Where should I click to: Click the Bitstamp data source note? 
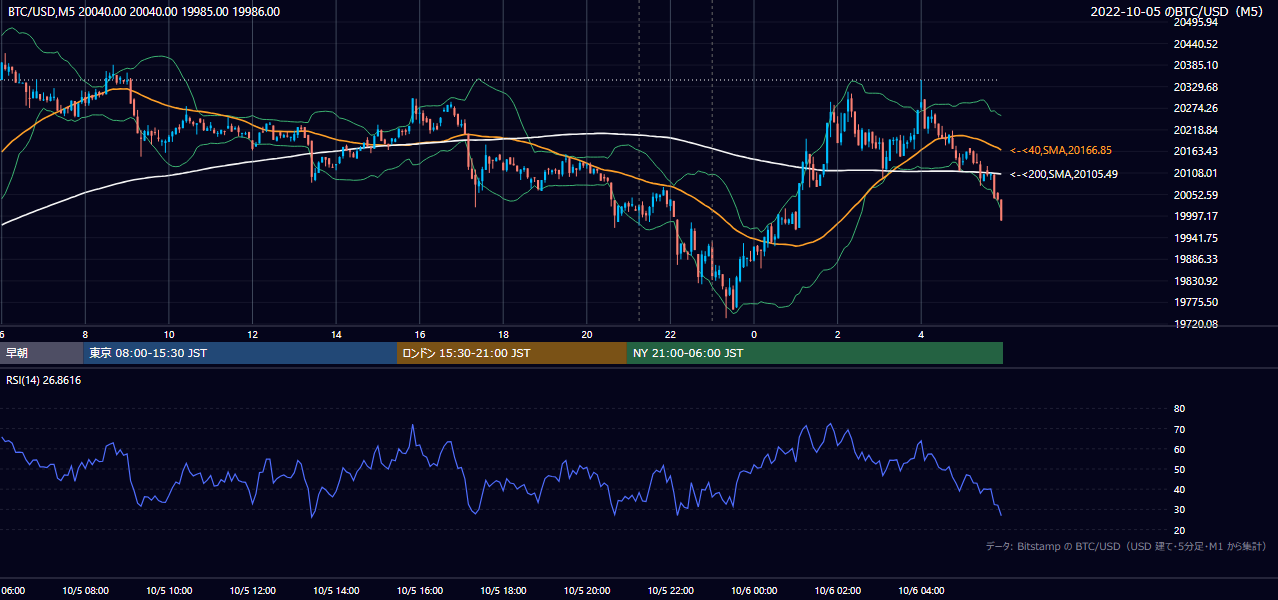coord(1127,546)
